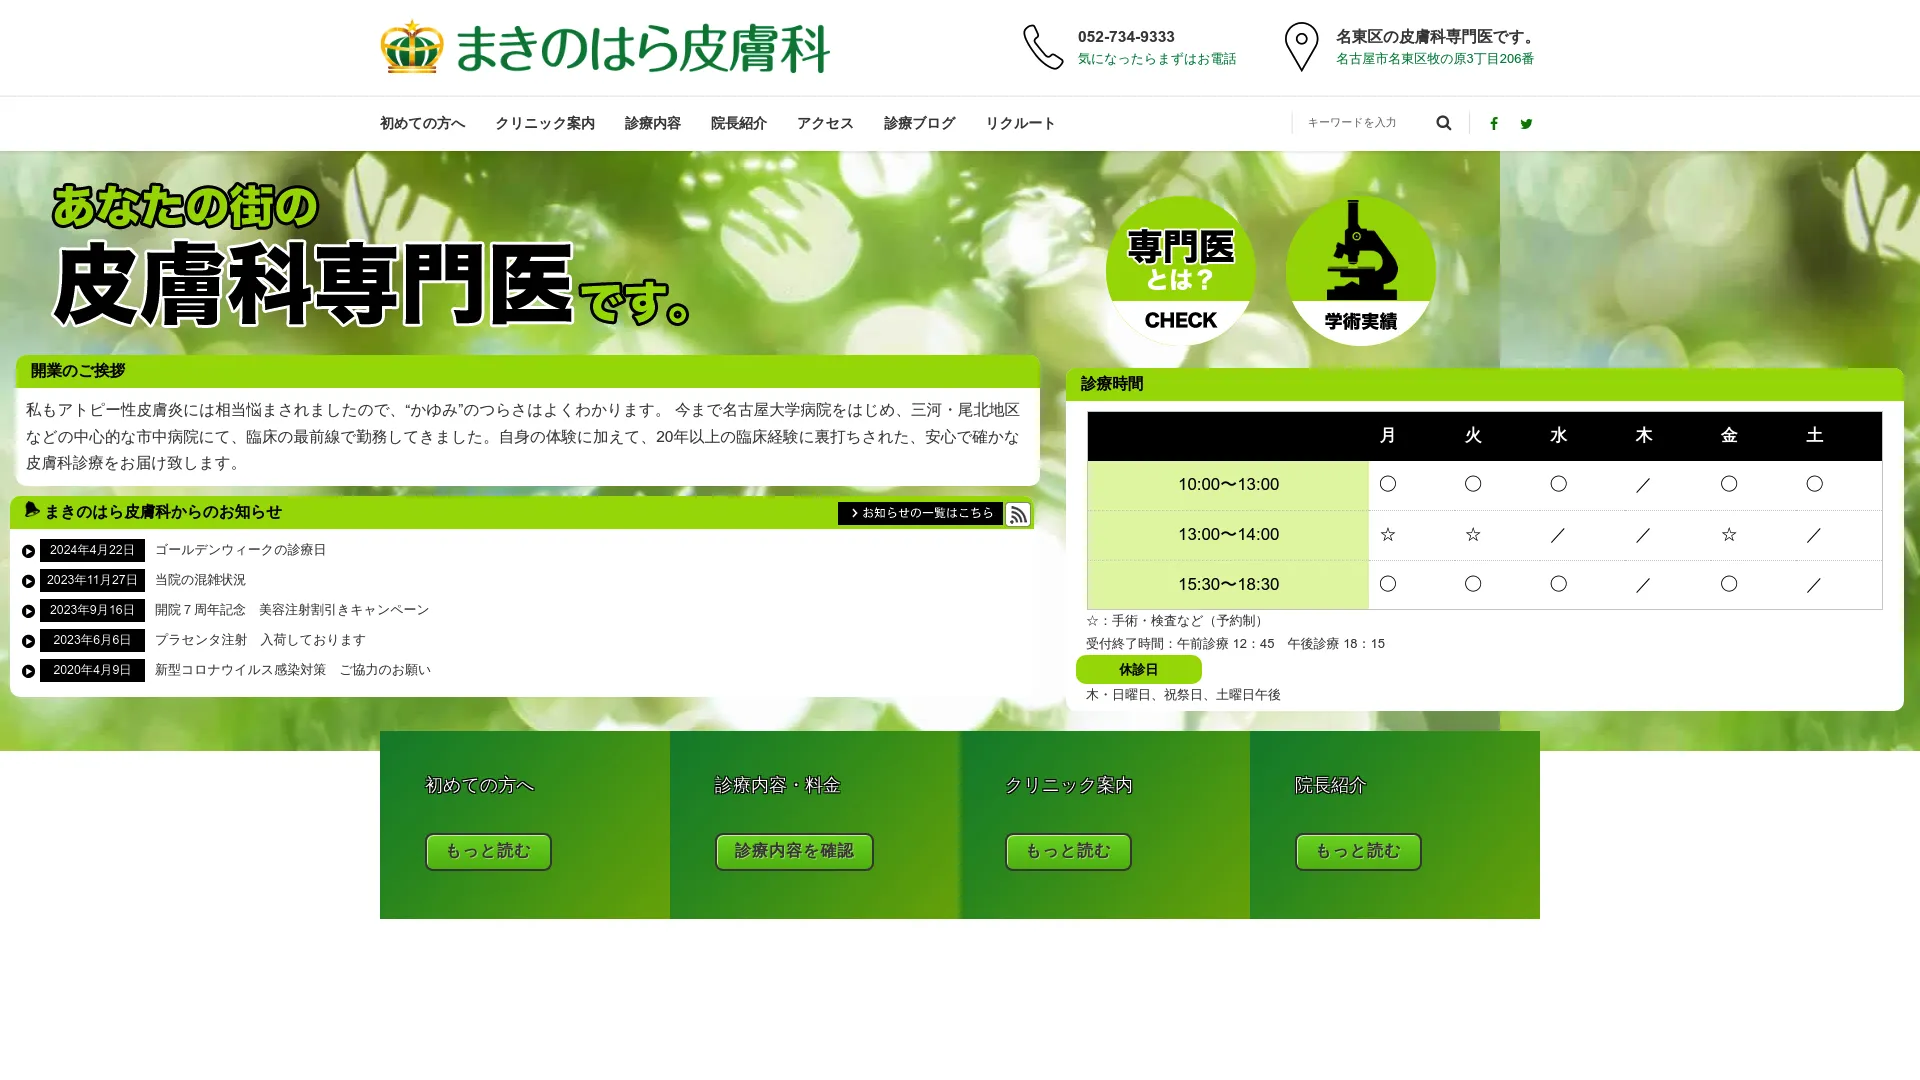Click お知らせの一覧はこちら button
The image size is (1920, 1080).
coord(920,514)
